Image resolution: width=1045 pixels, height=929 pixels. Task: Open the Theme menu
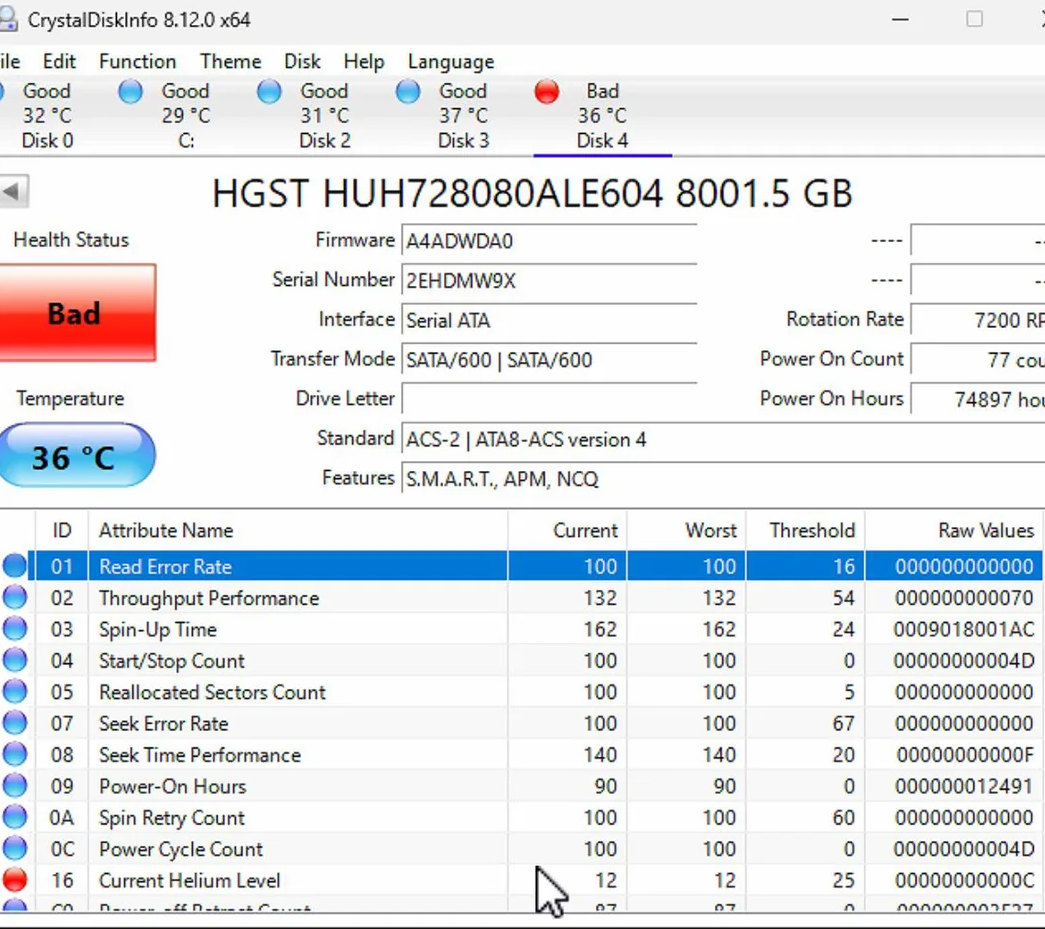(x=231, y=61)
